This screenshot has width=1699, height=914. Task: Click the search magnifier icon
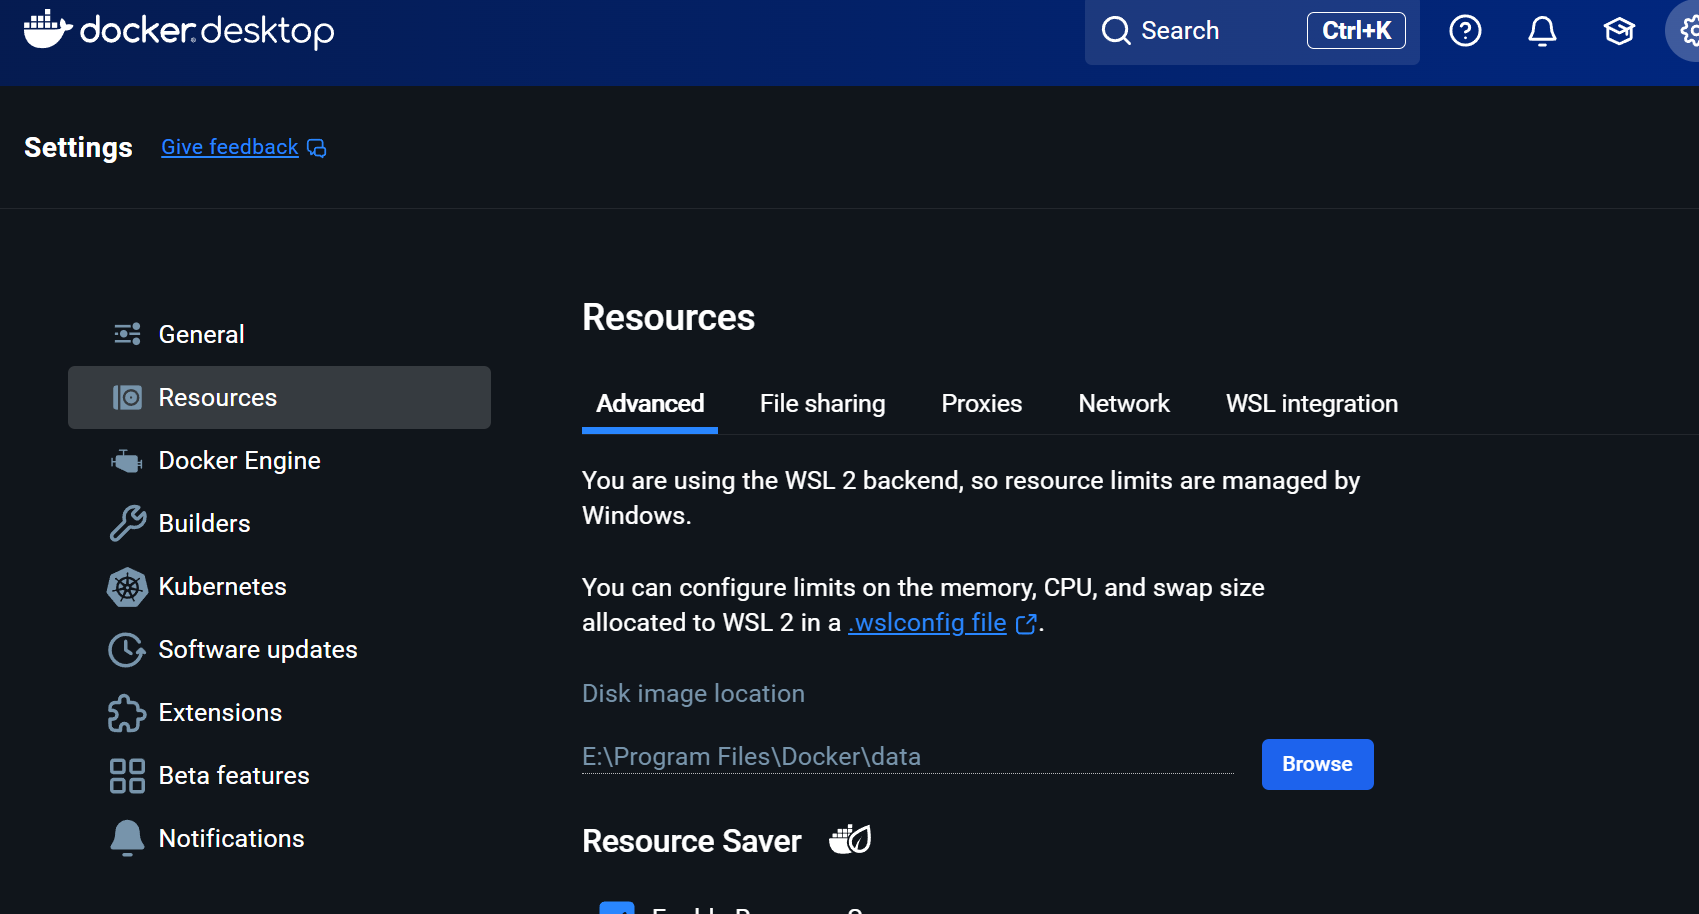1116,31
